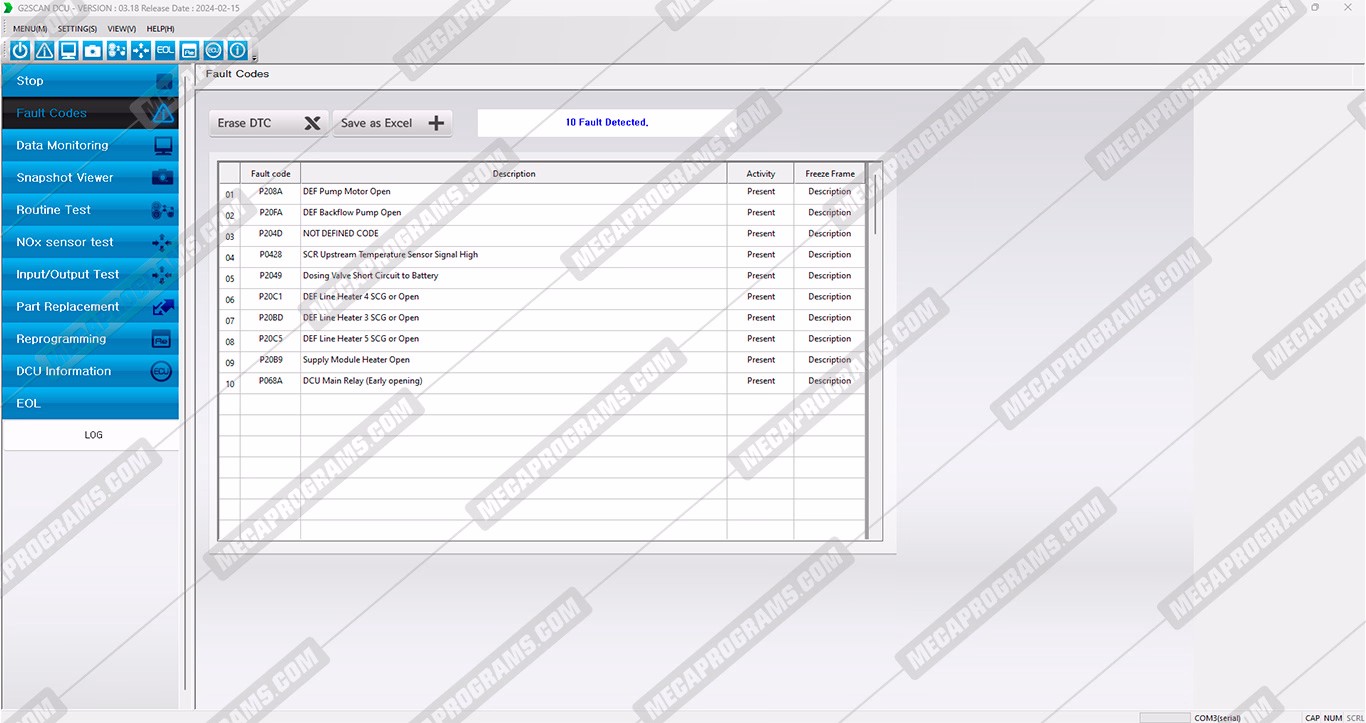
Task: Open the SETTING(S) menu
Action: point(77,29)
